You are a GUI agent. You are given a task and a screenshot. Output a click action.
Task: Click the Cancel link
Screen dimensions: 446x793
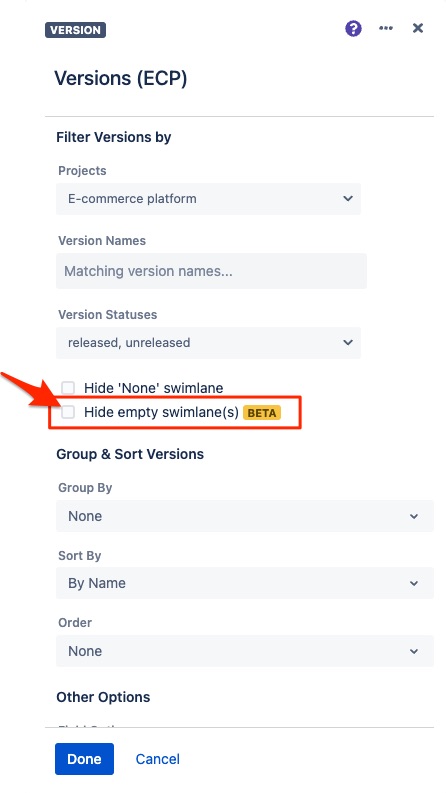(158, 759)
